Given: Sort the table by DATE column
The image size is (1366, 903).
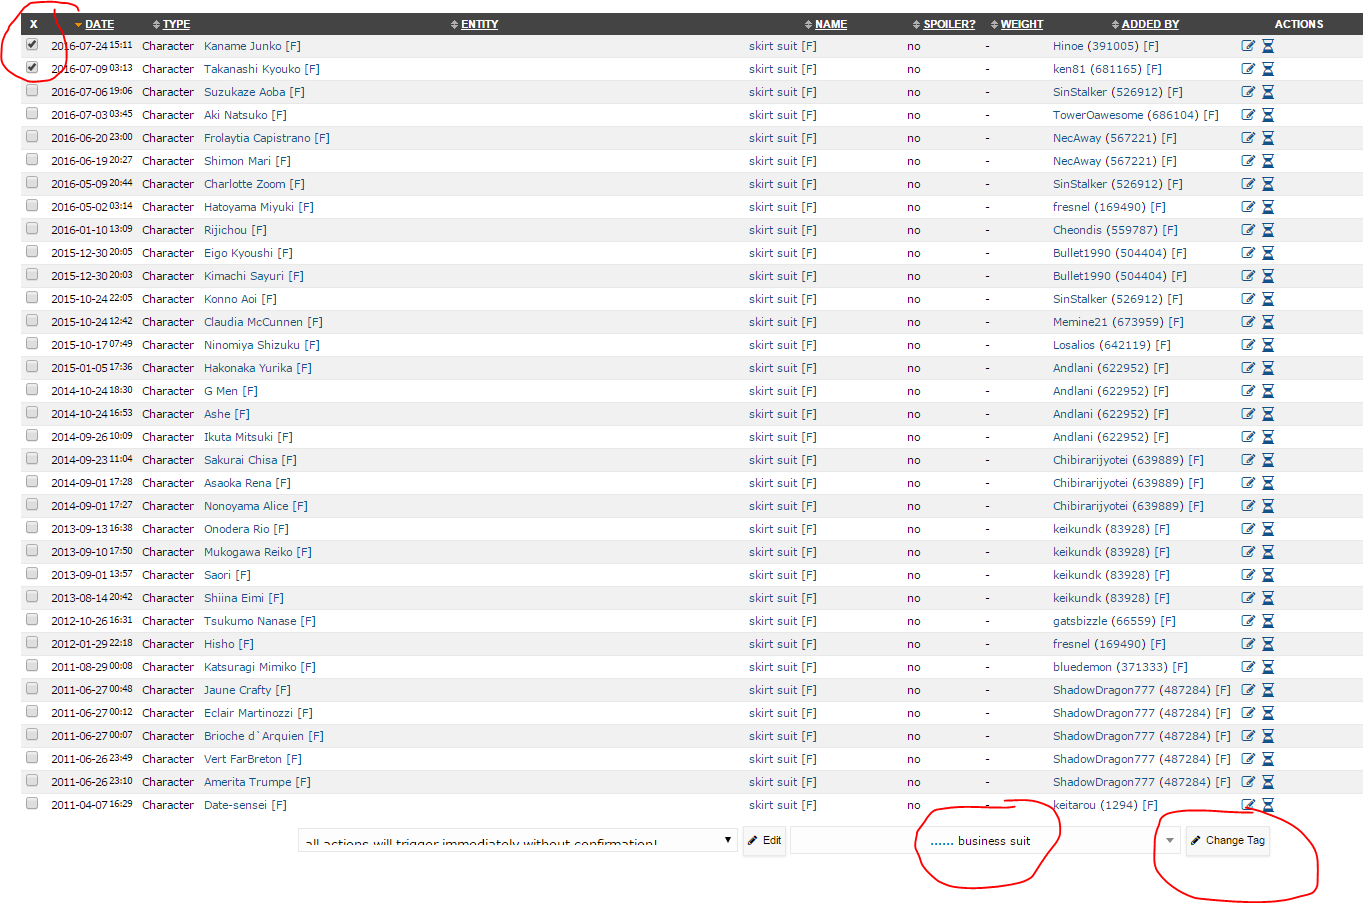Looking at the screenshot, I should coord(99,24).
